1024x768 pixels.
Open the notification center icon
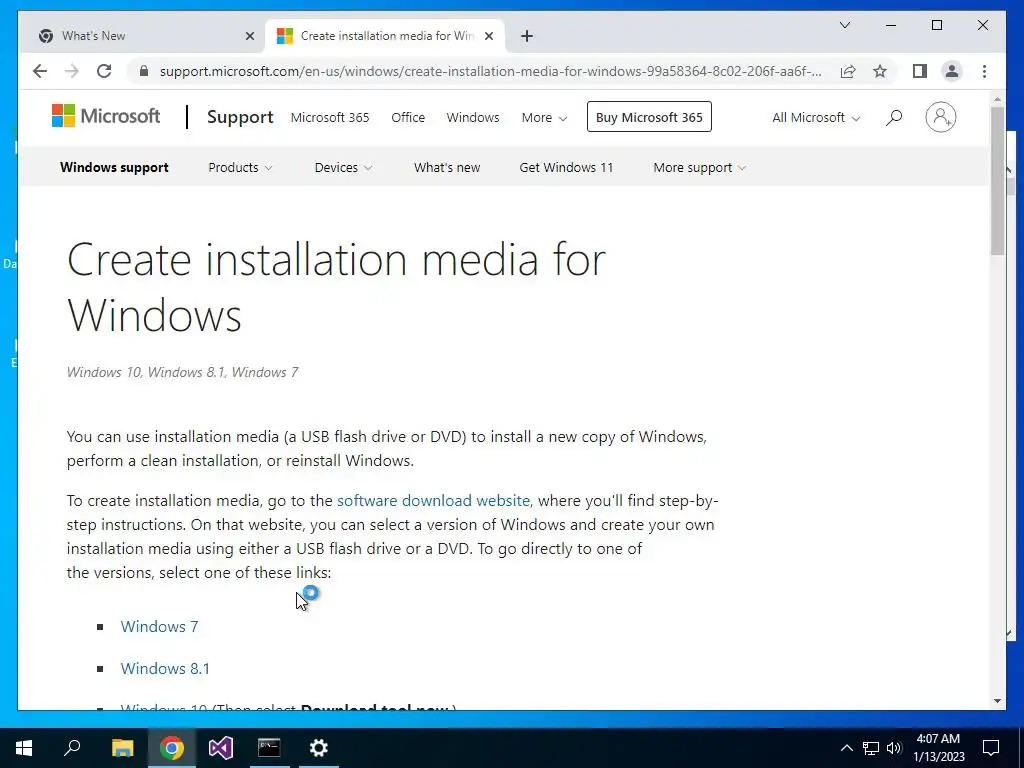point(991,748)
